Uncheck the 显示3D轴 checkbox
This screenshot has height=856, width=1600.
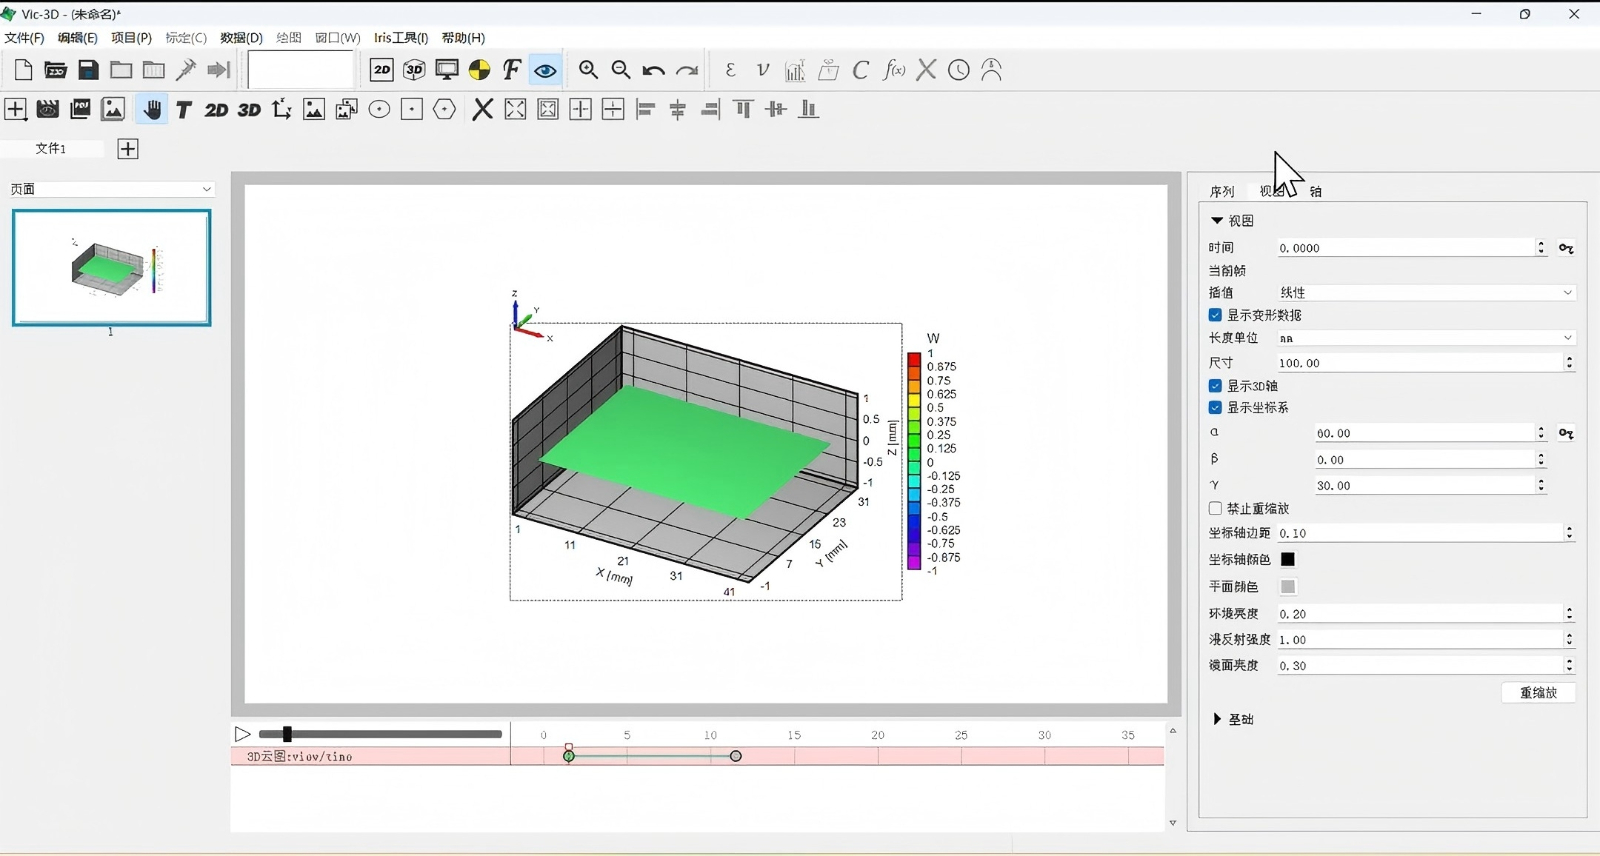pyautogui.click(x=1215, y=386)
